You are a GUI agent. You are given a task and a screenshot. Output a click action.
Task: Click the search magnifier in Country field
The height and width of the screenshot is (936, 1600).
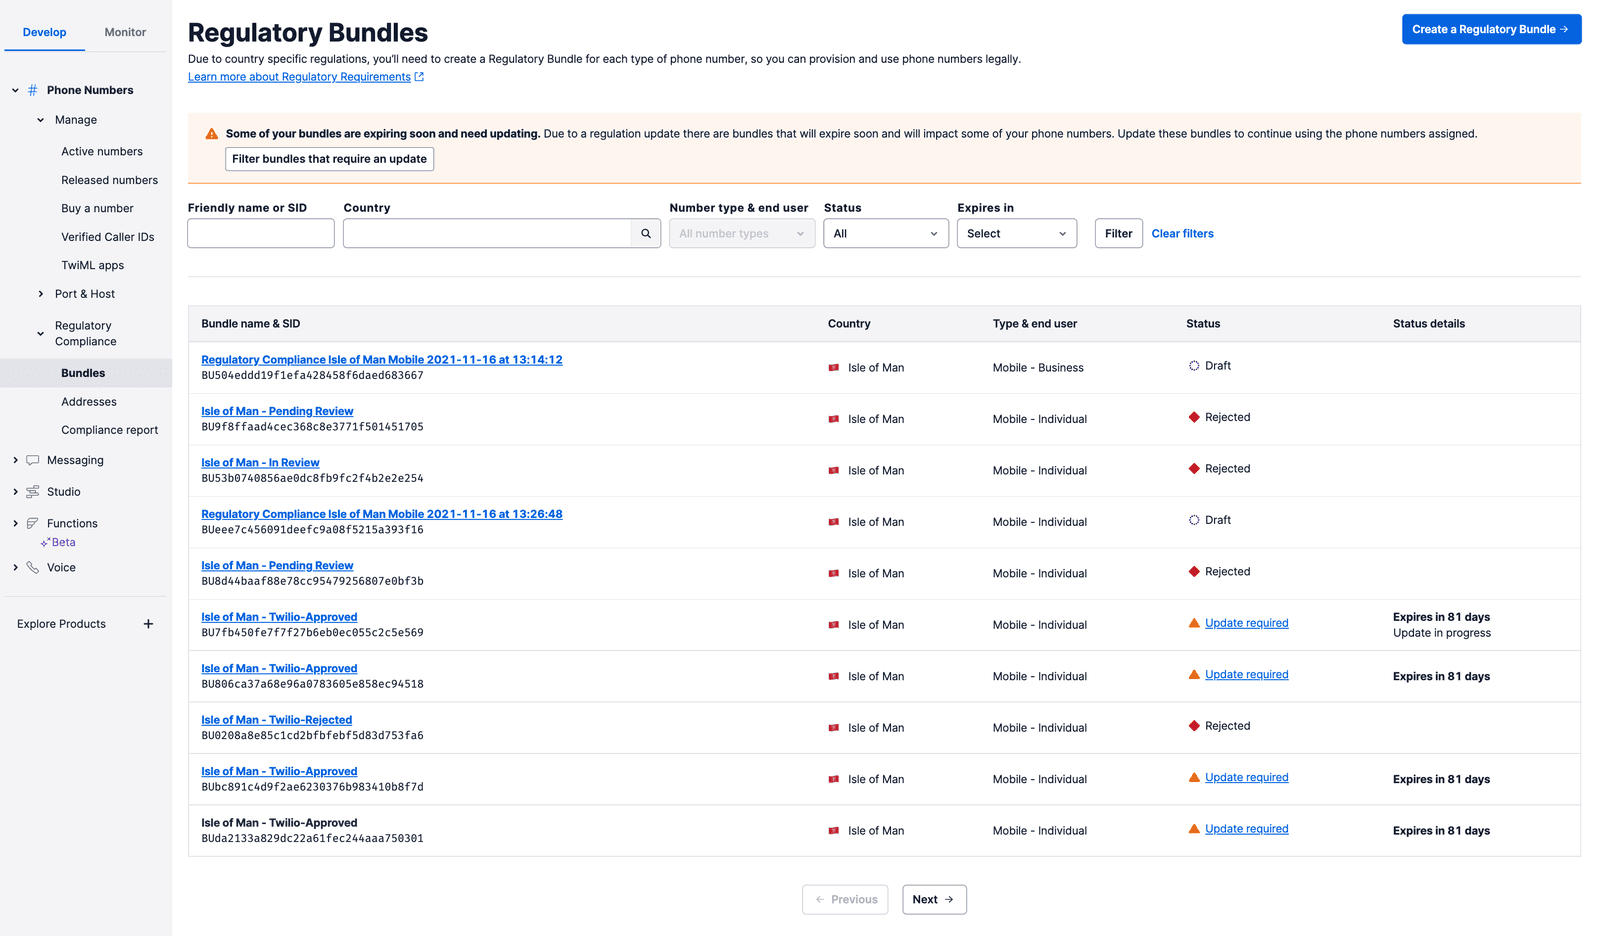tap(645, 233)
